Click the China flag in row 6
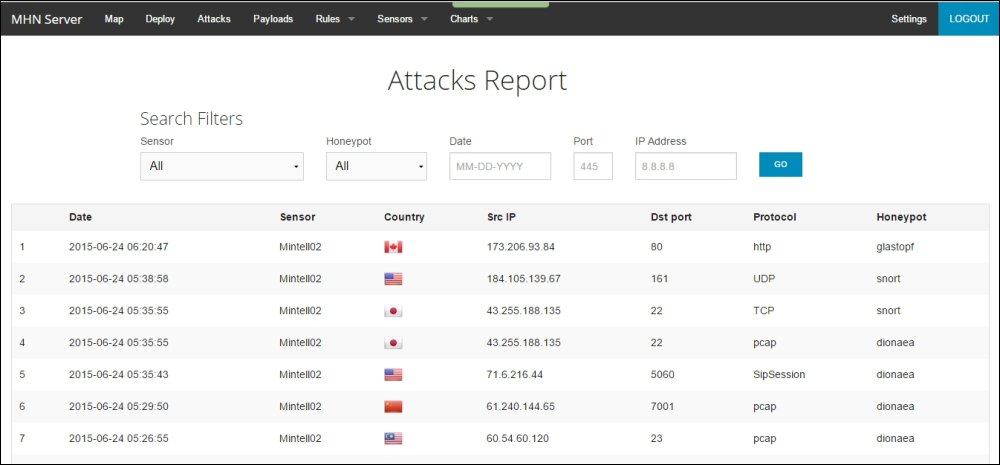1000x465 pixels. (x=393, y=406)
